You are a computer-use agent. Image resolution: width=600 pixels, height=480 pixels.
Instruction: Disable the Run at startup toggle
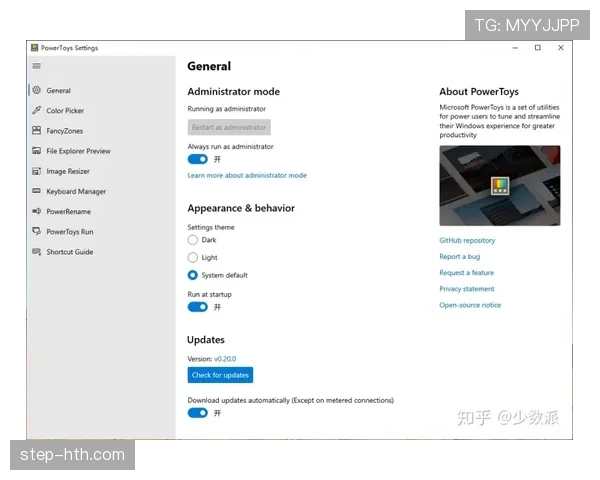pos(198,307)
